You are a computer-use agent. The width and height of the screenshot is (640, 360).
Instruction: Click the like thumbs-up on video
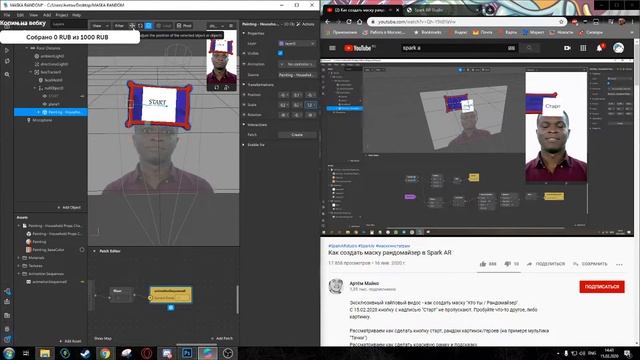click(x=483, y=264)
